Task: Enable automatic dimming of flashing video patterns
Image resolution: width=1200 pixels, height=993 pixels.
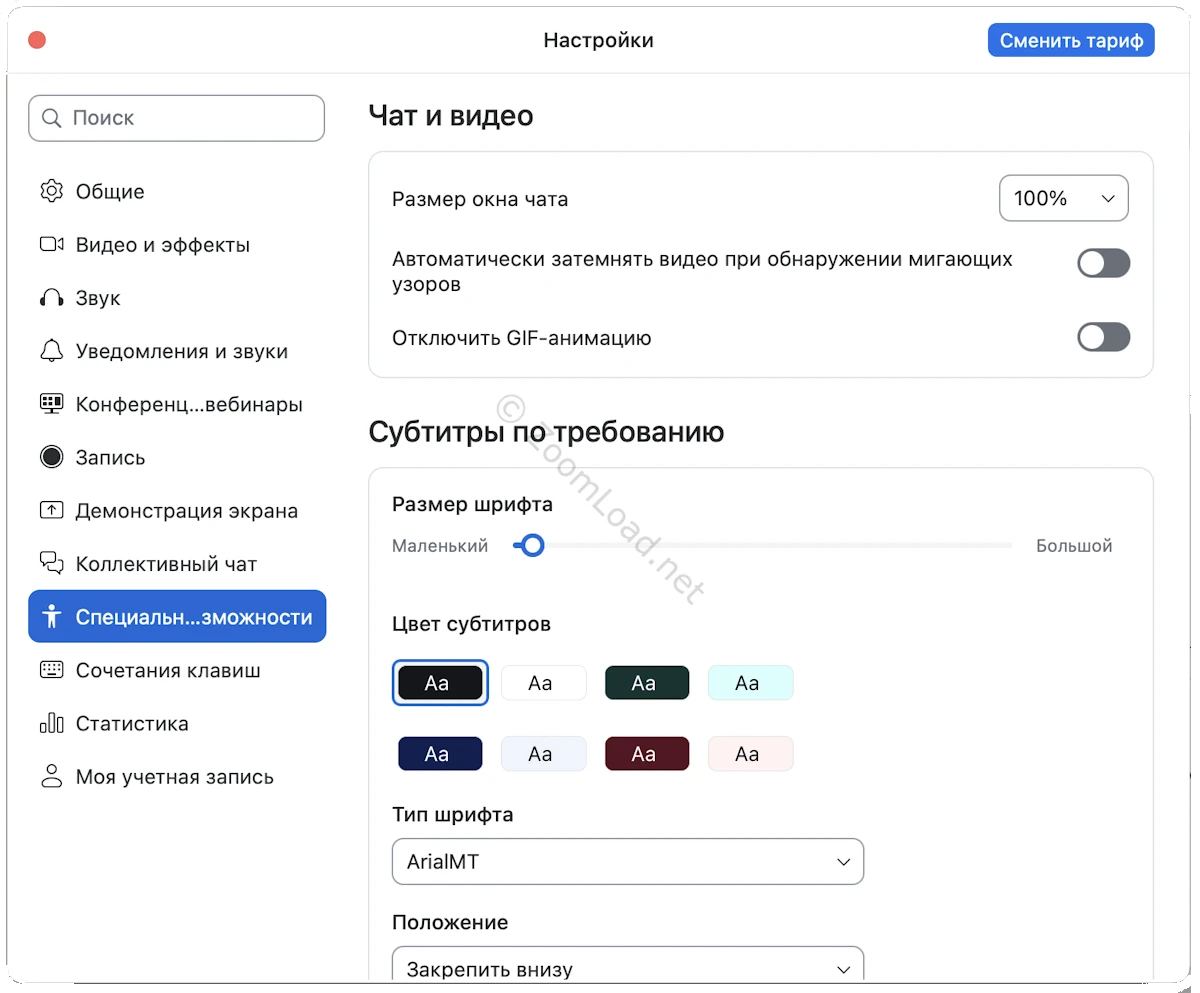Action: [x=1103, y=264]
